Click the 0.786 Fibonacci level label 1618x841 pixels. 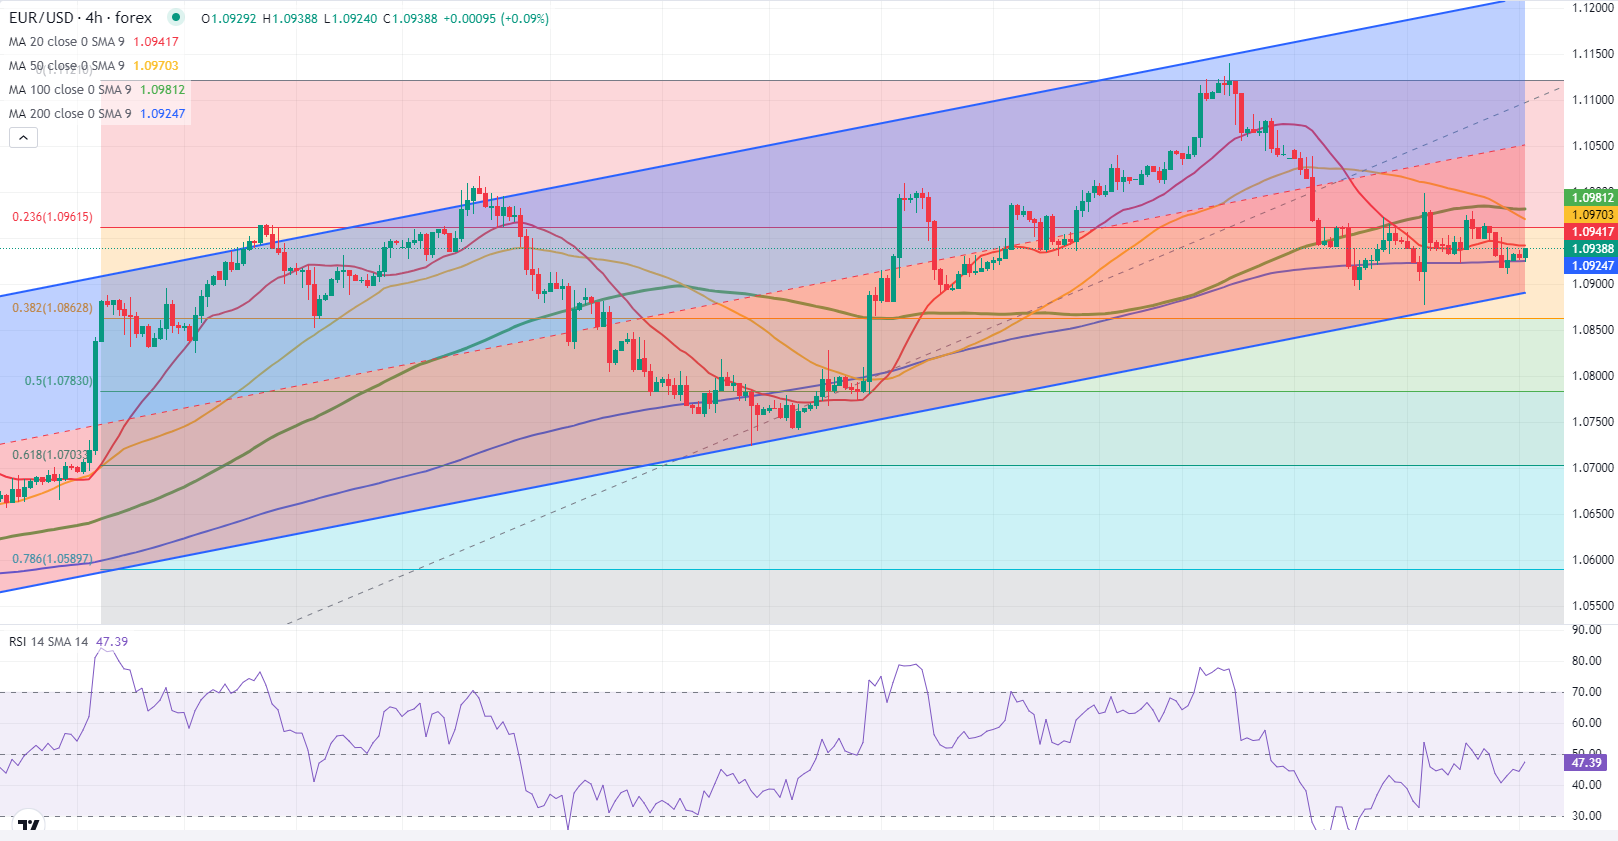tap(52, 559)
